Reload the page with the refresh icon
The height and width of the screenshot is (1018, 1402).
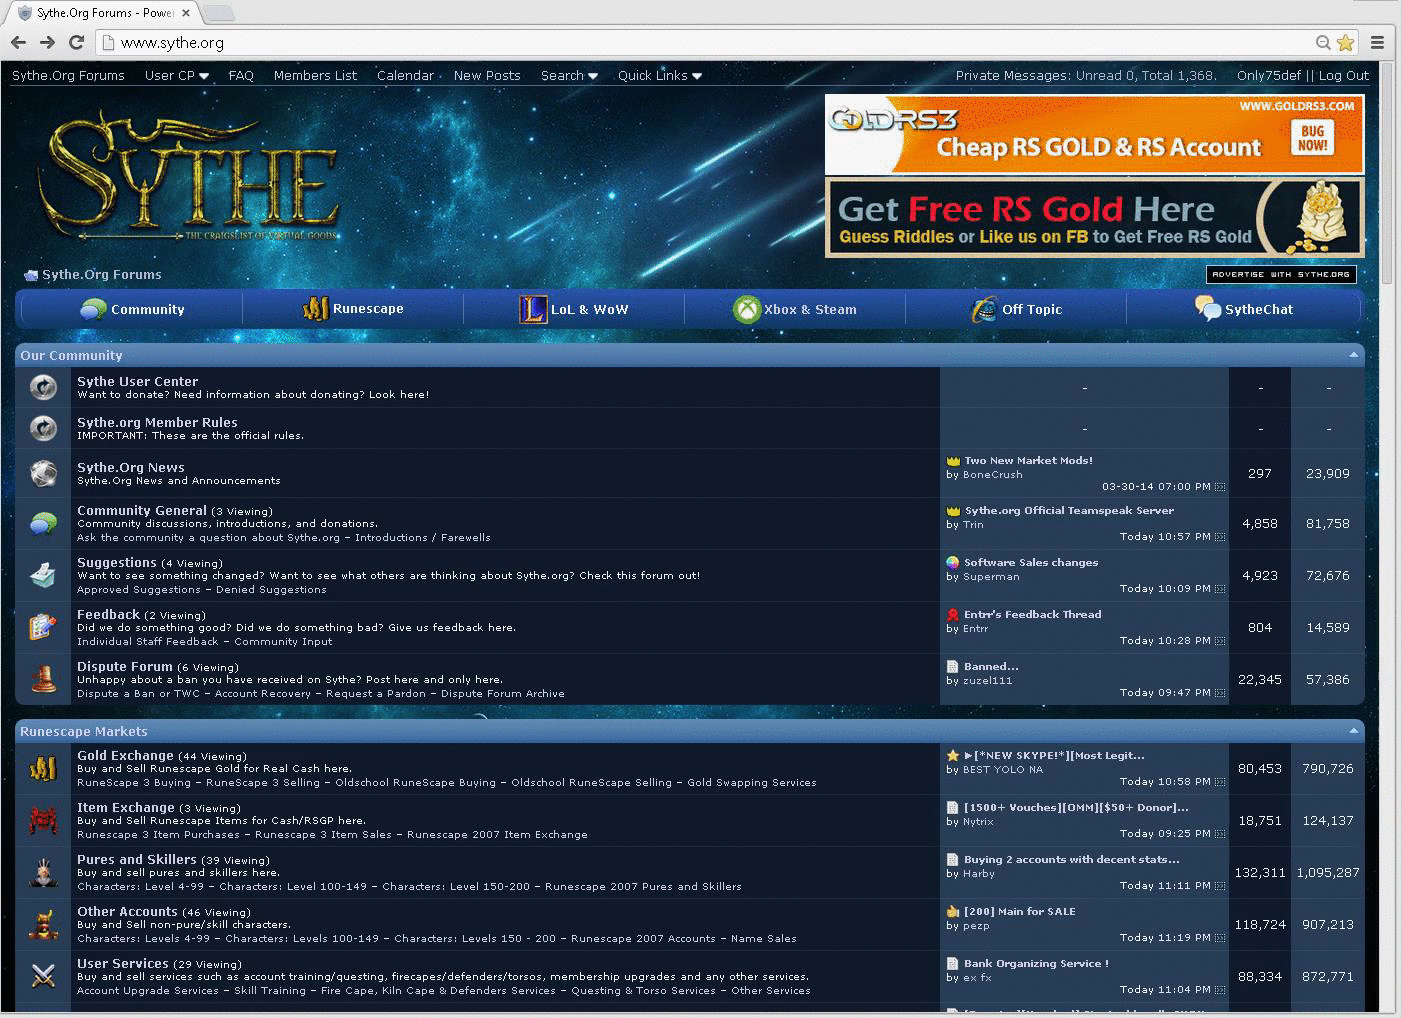tap(76, 42)
